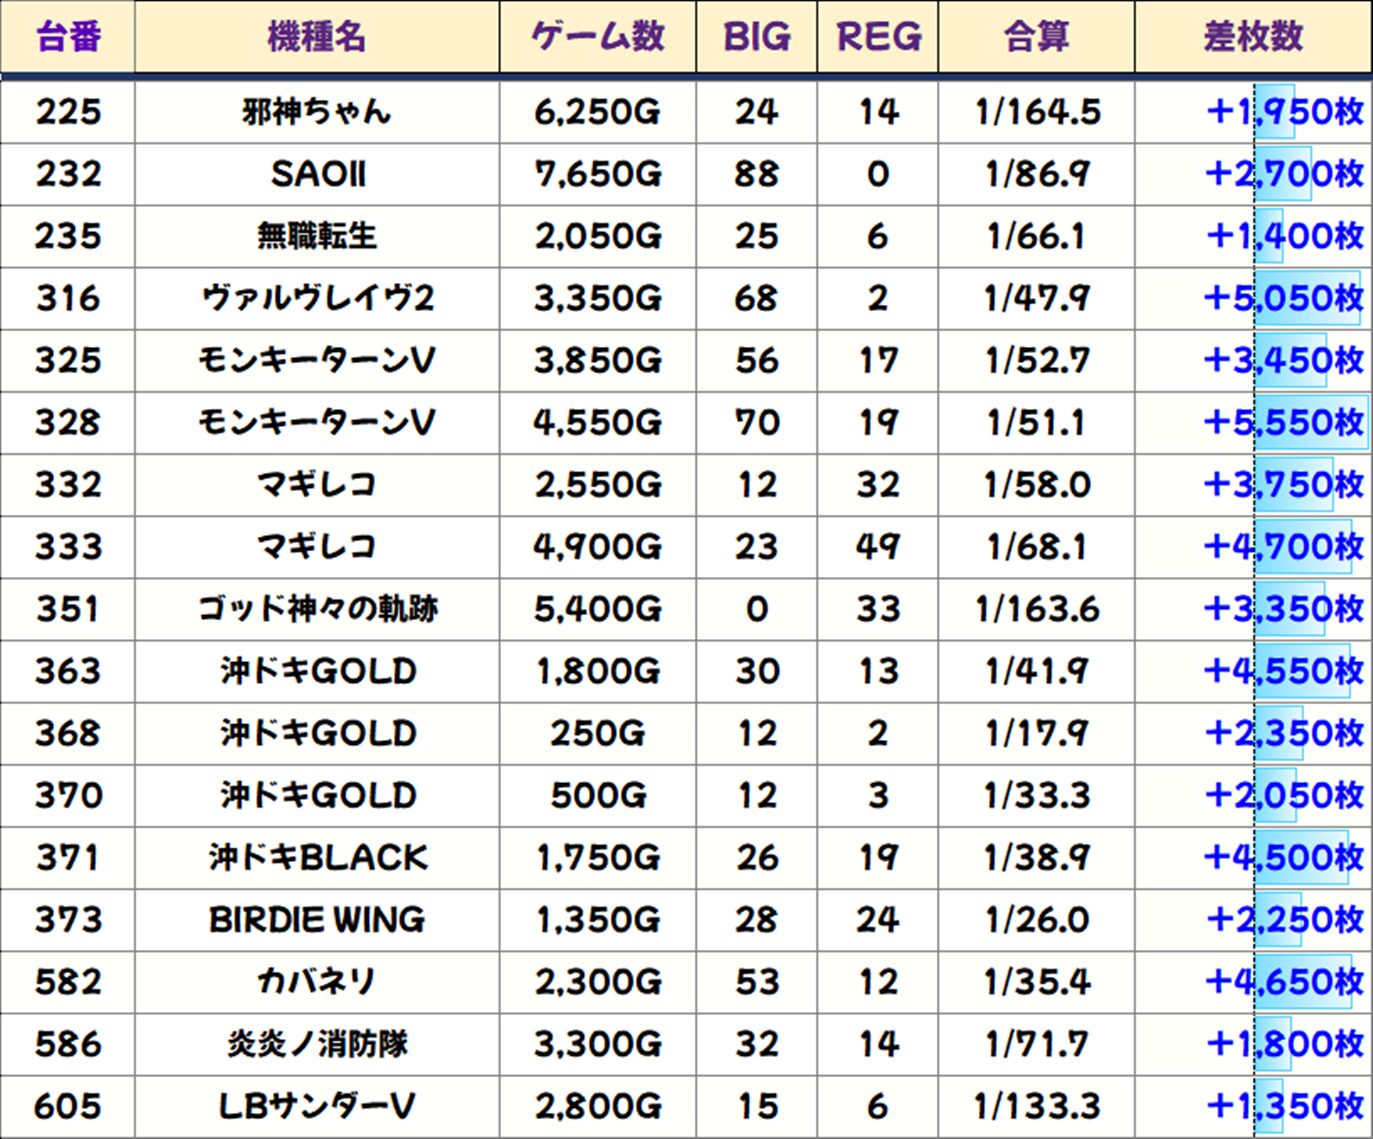
Task: Click the +1,400枚 difference value
Action: 1285,236
